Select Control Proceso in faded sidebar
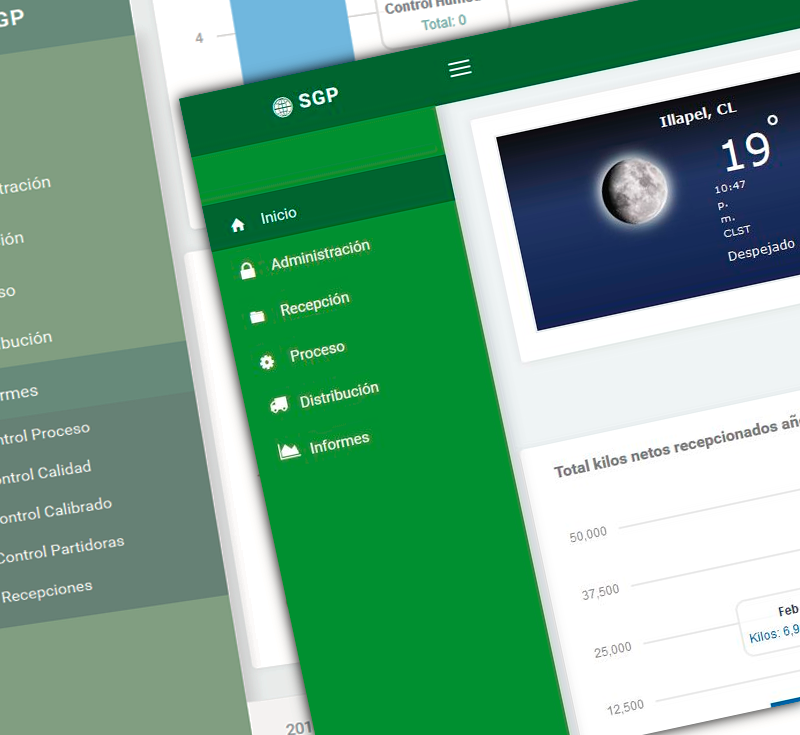Viewport: 800px width, 735px height. point(43,434)
